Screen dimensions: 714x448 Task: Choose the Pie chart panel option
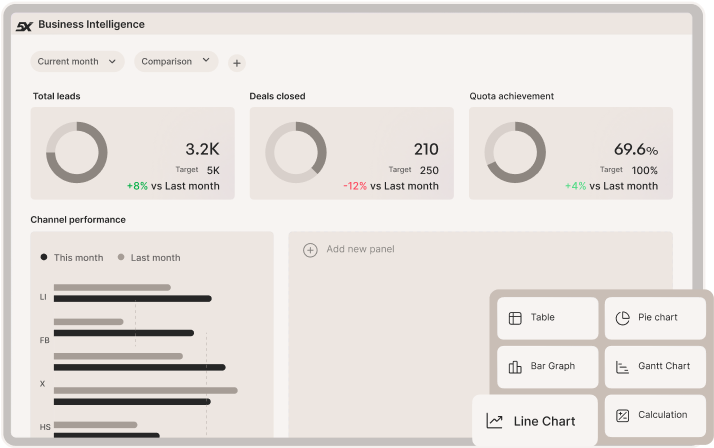coord(655,318)
